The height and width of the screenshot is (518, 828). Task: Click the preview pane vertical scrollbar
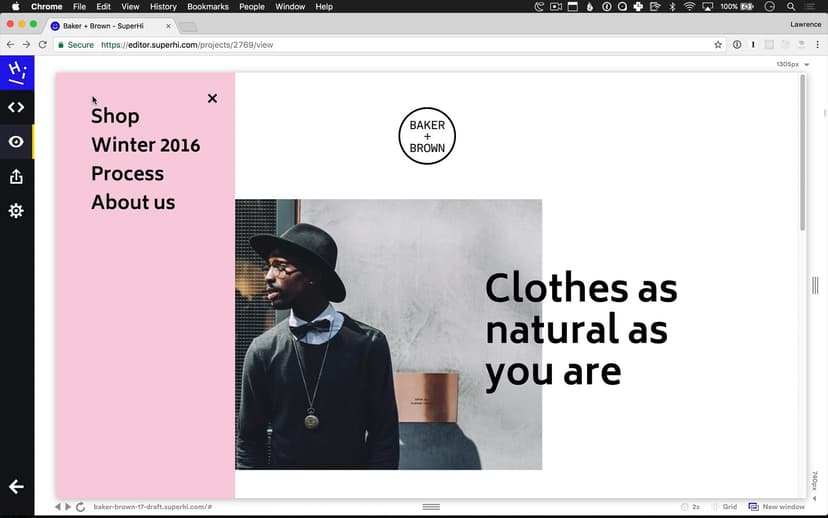coord(802,160)
